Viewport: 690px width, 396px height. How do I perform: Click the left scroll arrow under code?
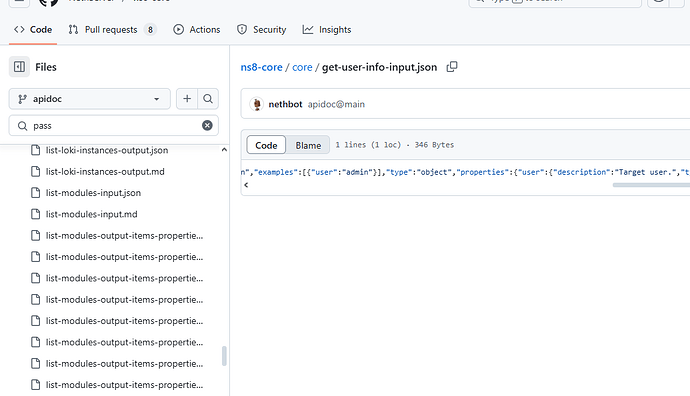[x=246, y=185]
